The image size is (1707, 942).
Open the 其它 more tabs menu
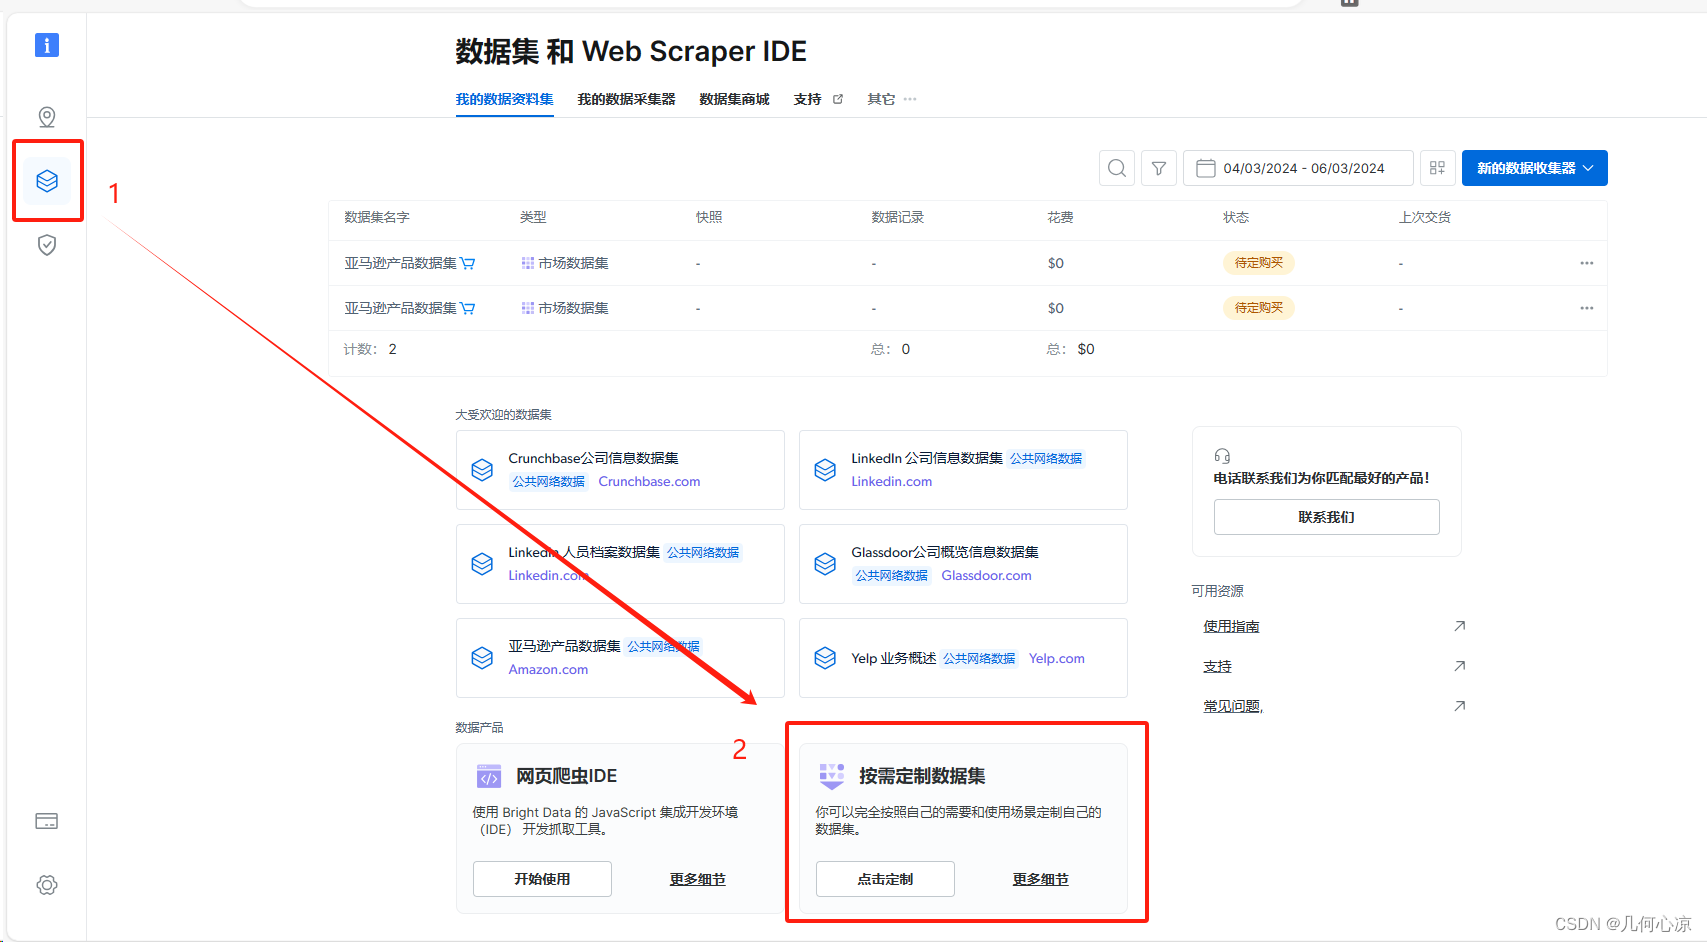click(892, 99)
